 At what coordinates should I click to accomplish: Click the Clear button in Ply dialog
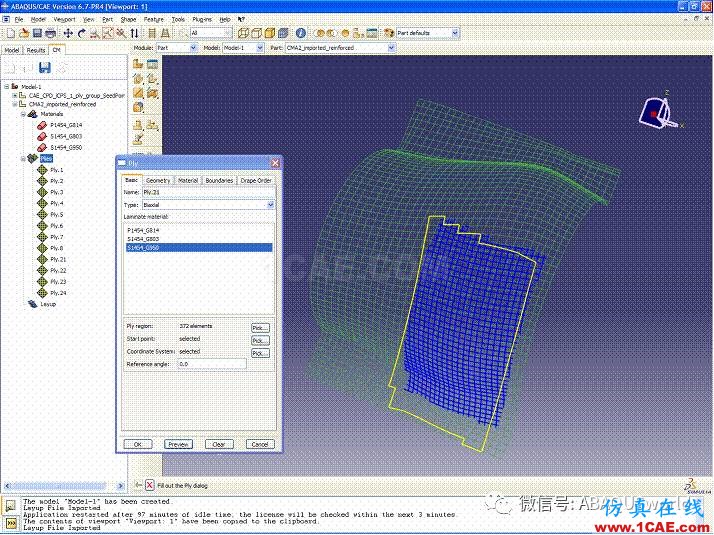219,444
